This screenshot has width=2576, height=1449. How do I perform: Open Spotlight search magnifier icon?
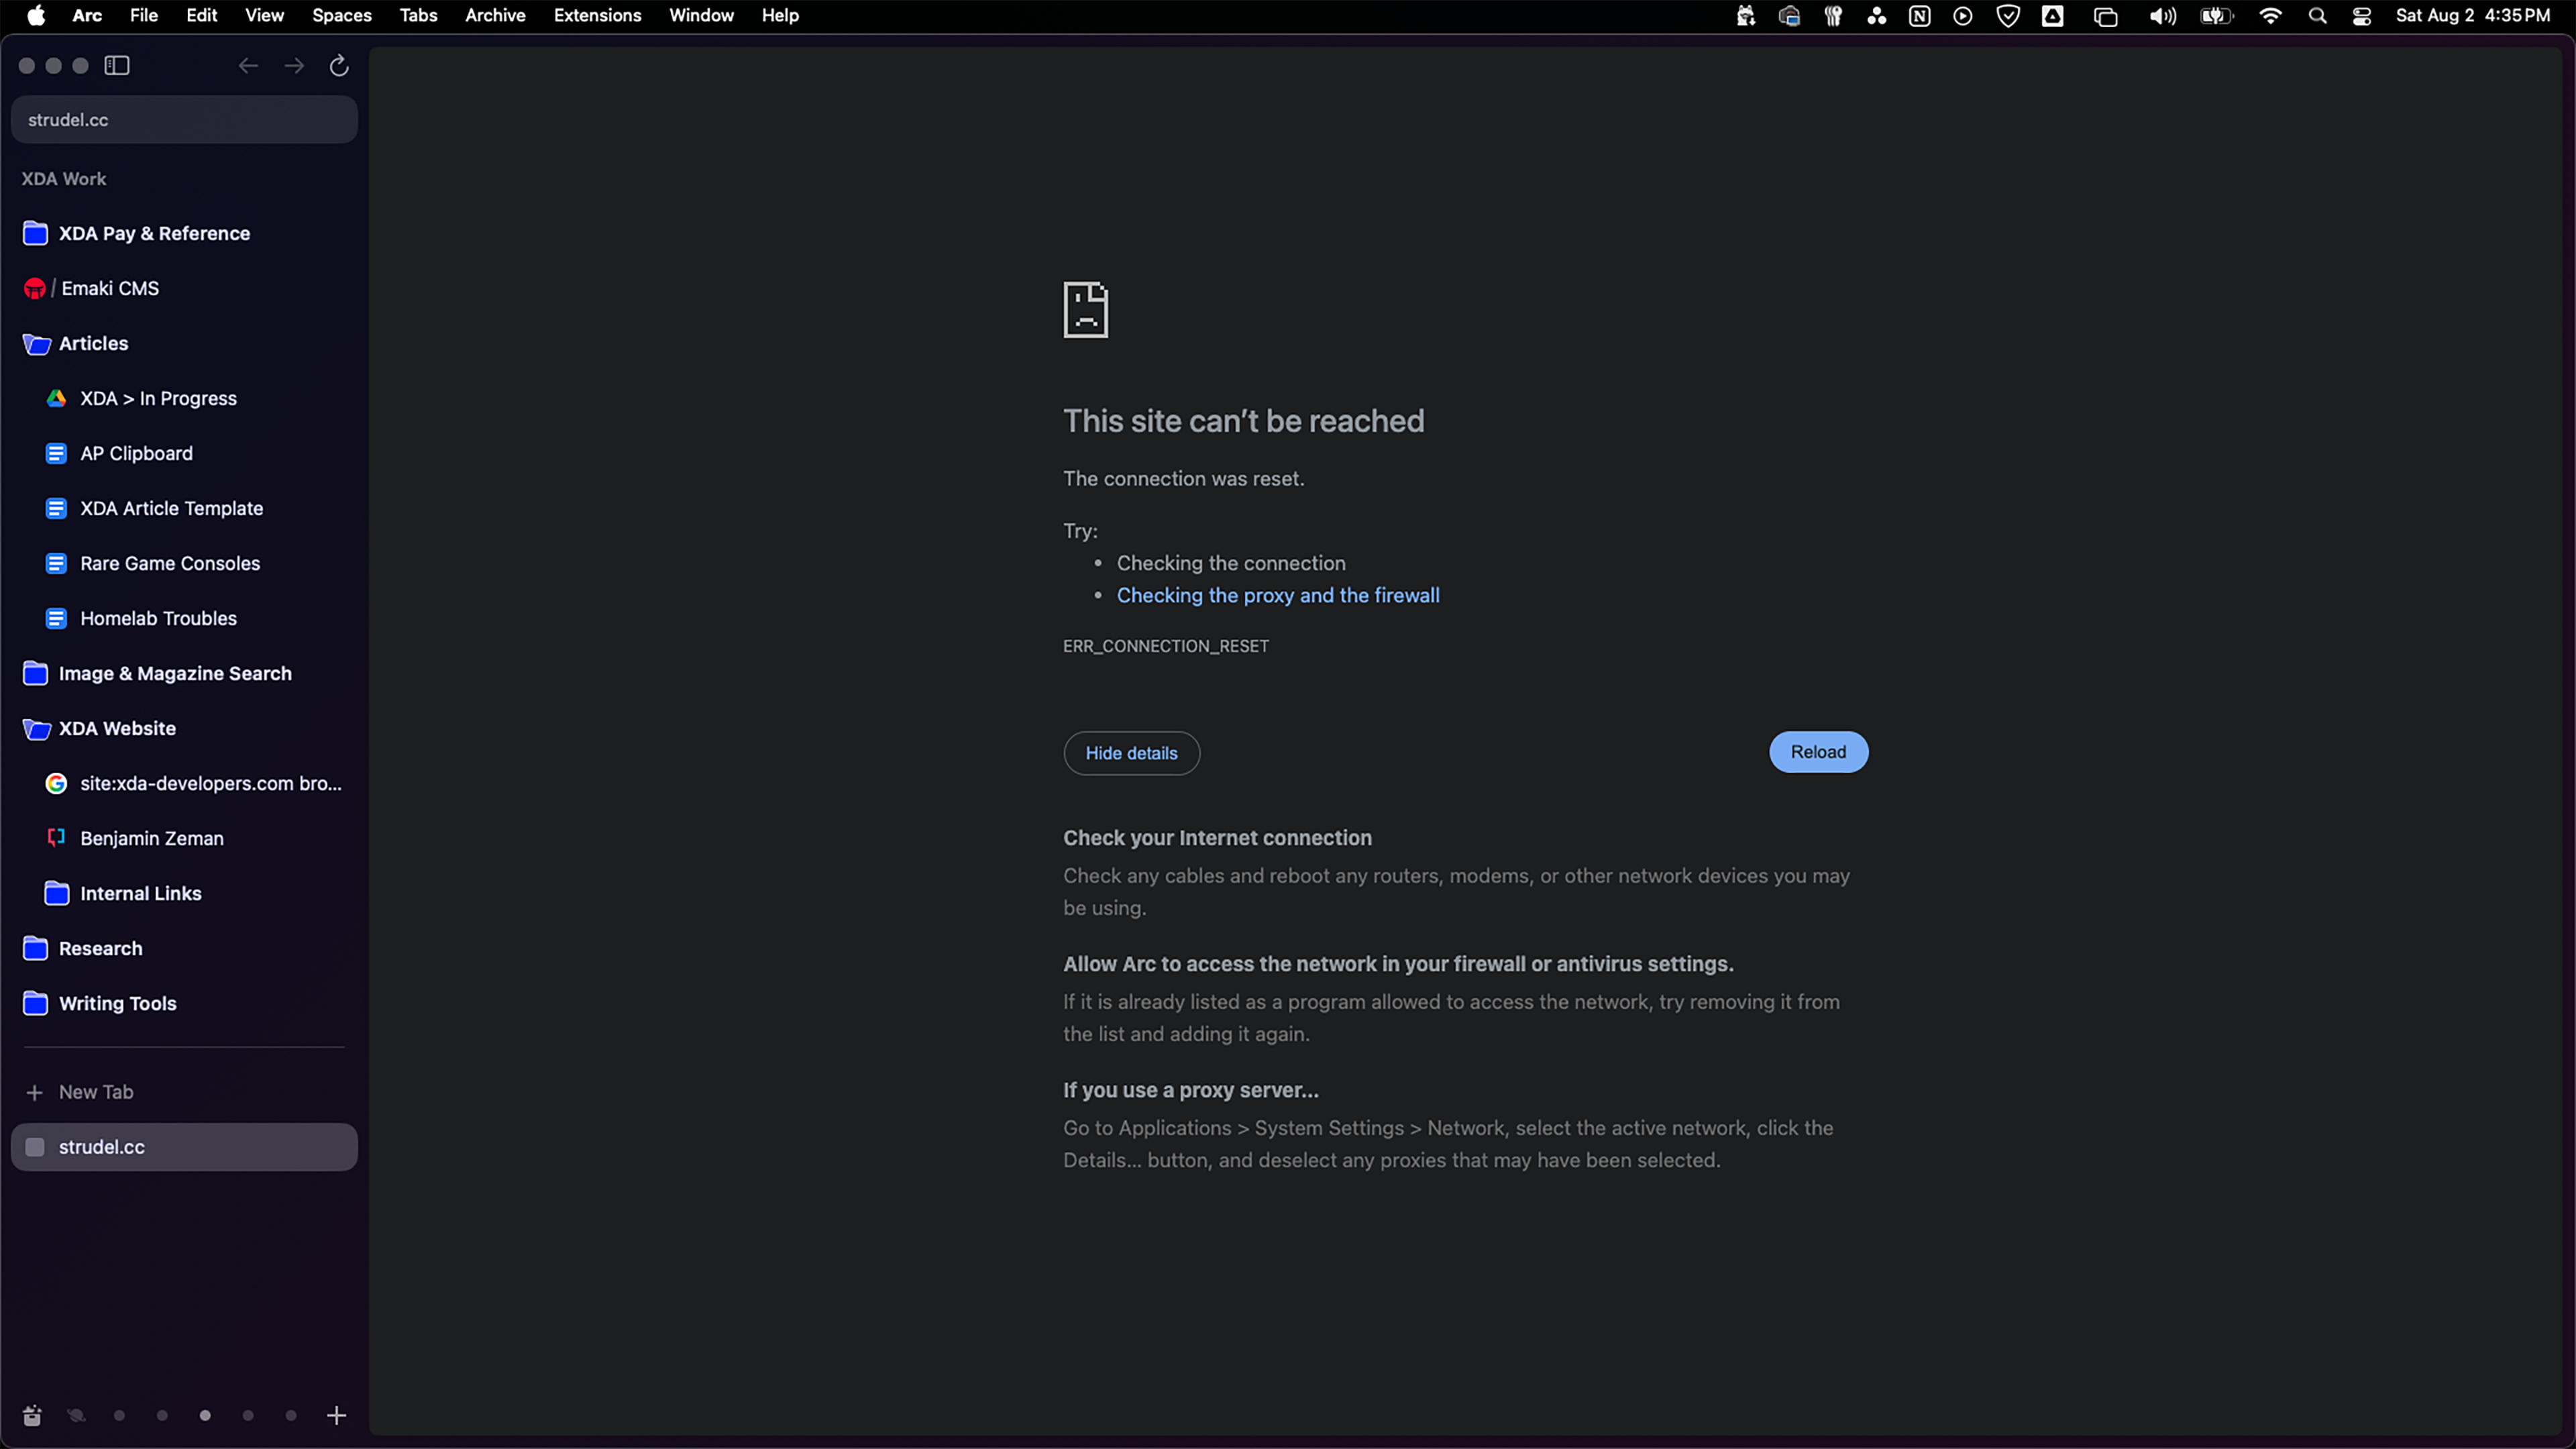point(2317,16)
